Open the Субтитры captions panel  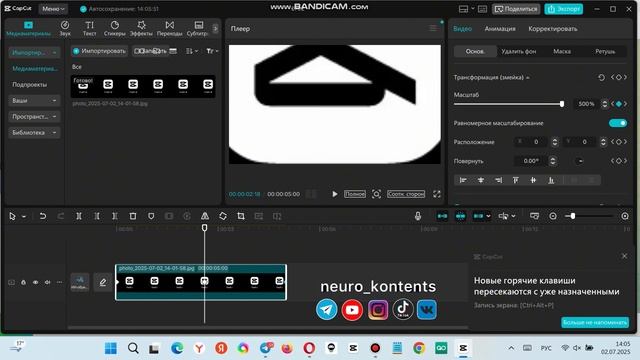pos(198,29)
